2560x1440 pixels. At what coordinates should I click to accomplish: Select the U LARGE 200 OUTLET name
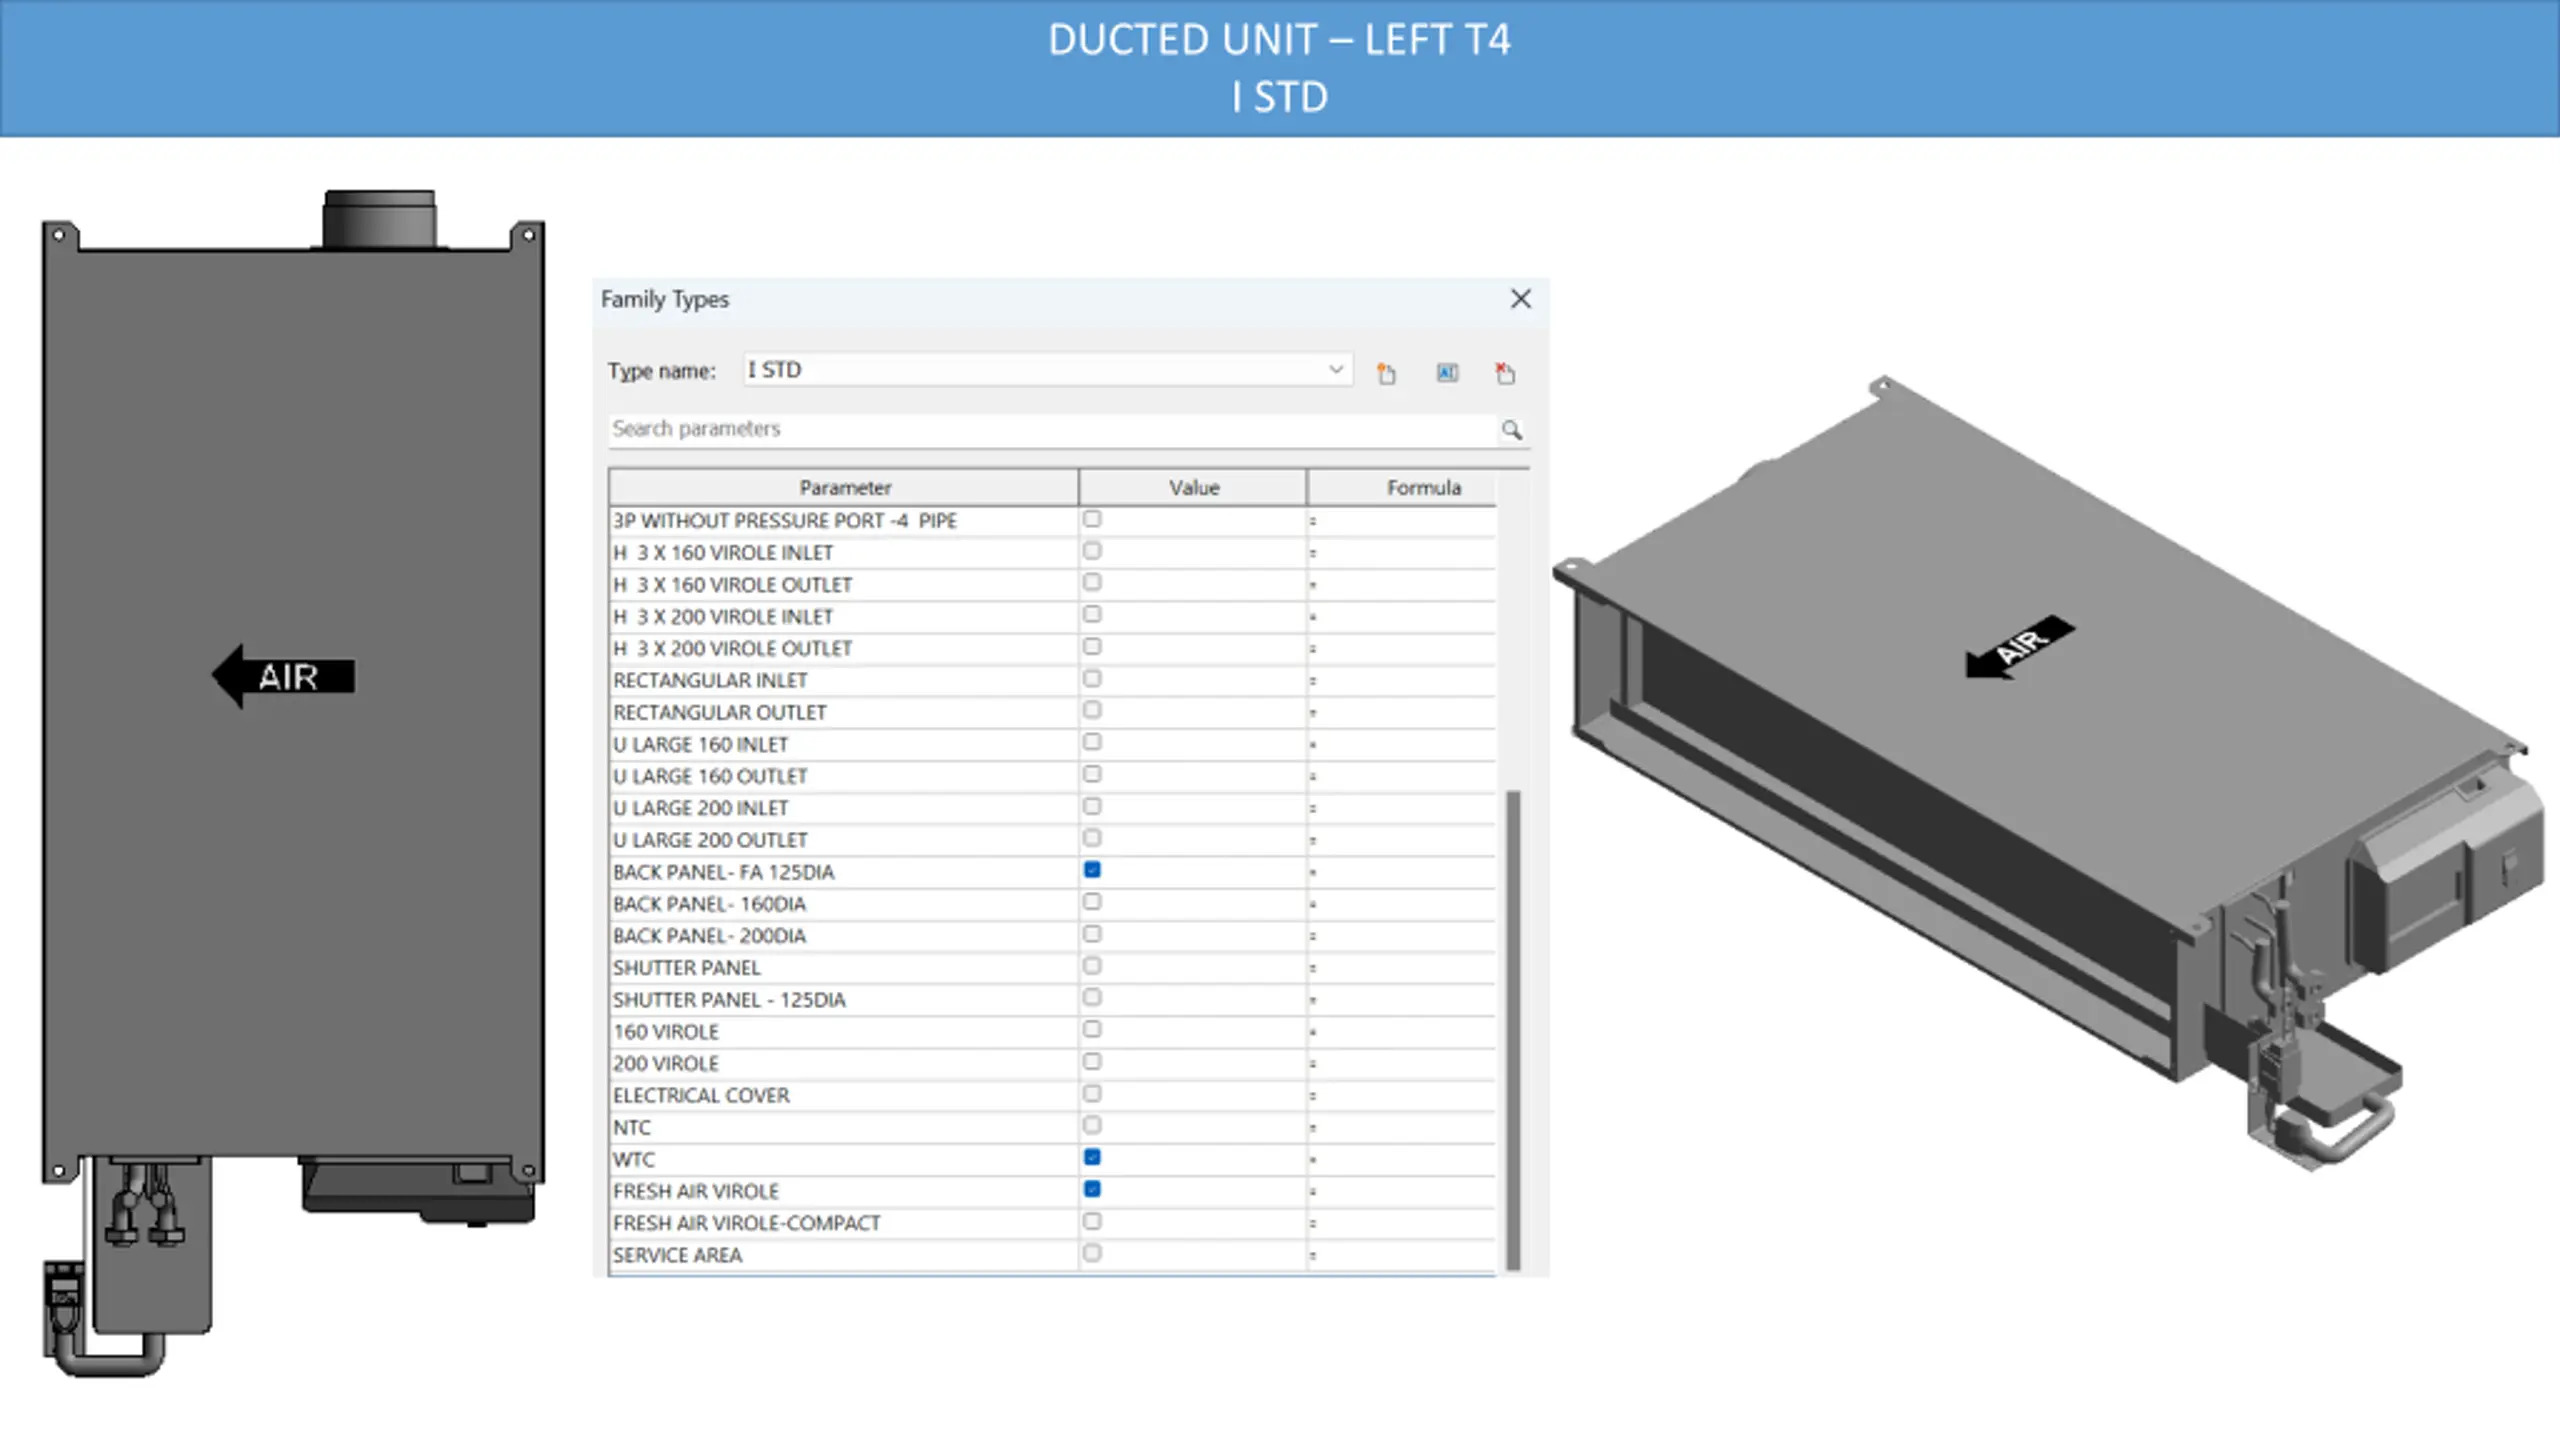tap(710, 841)
